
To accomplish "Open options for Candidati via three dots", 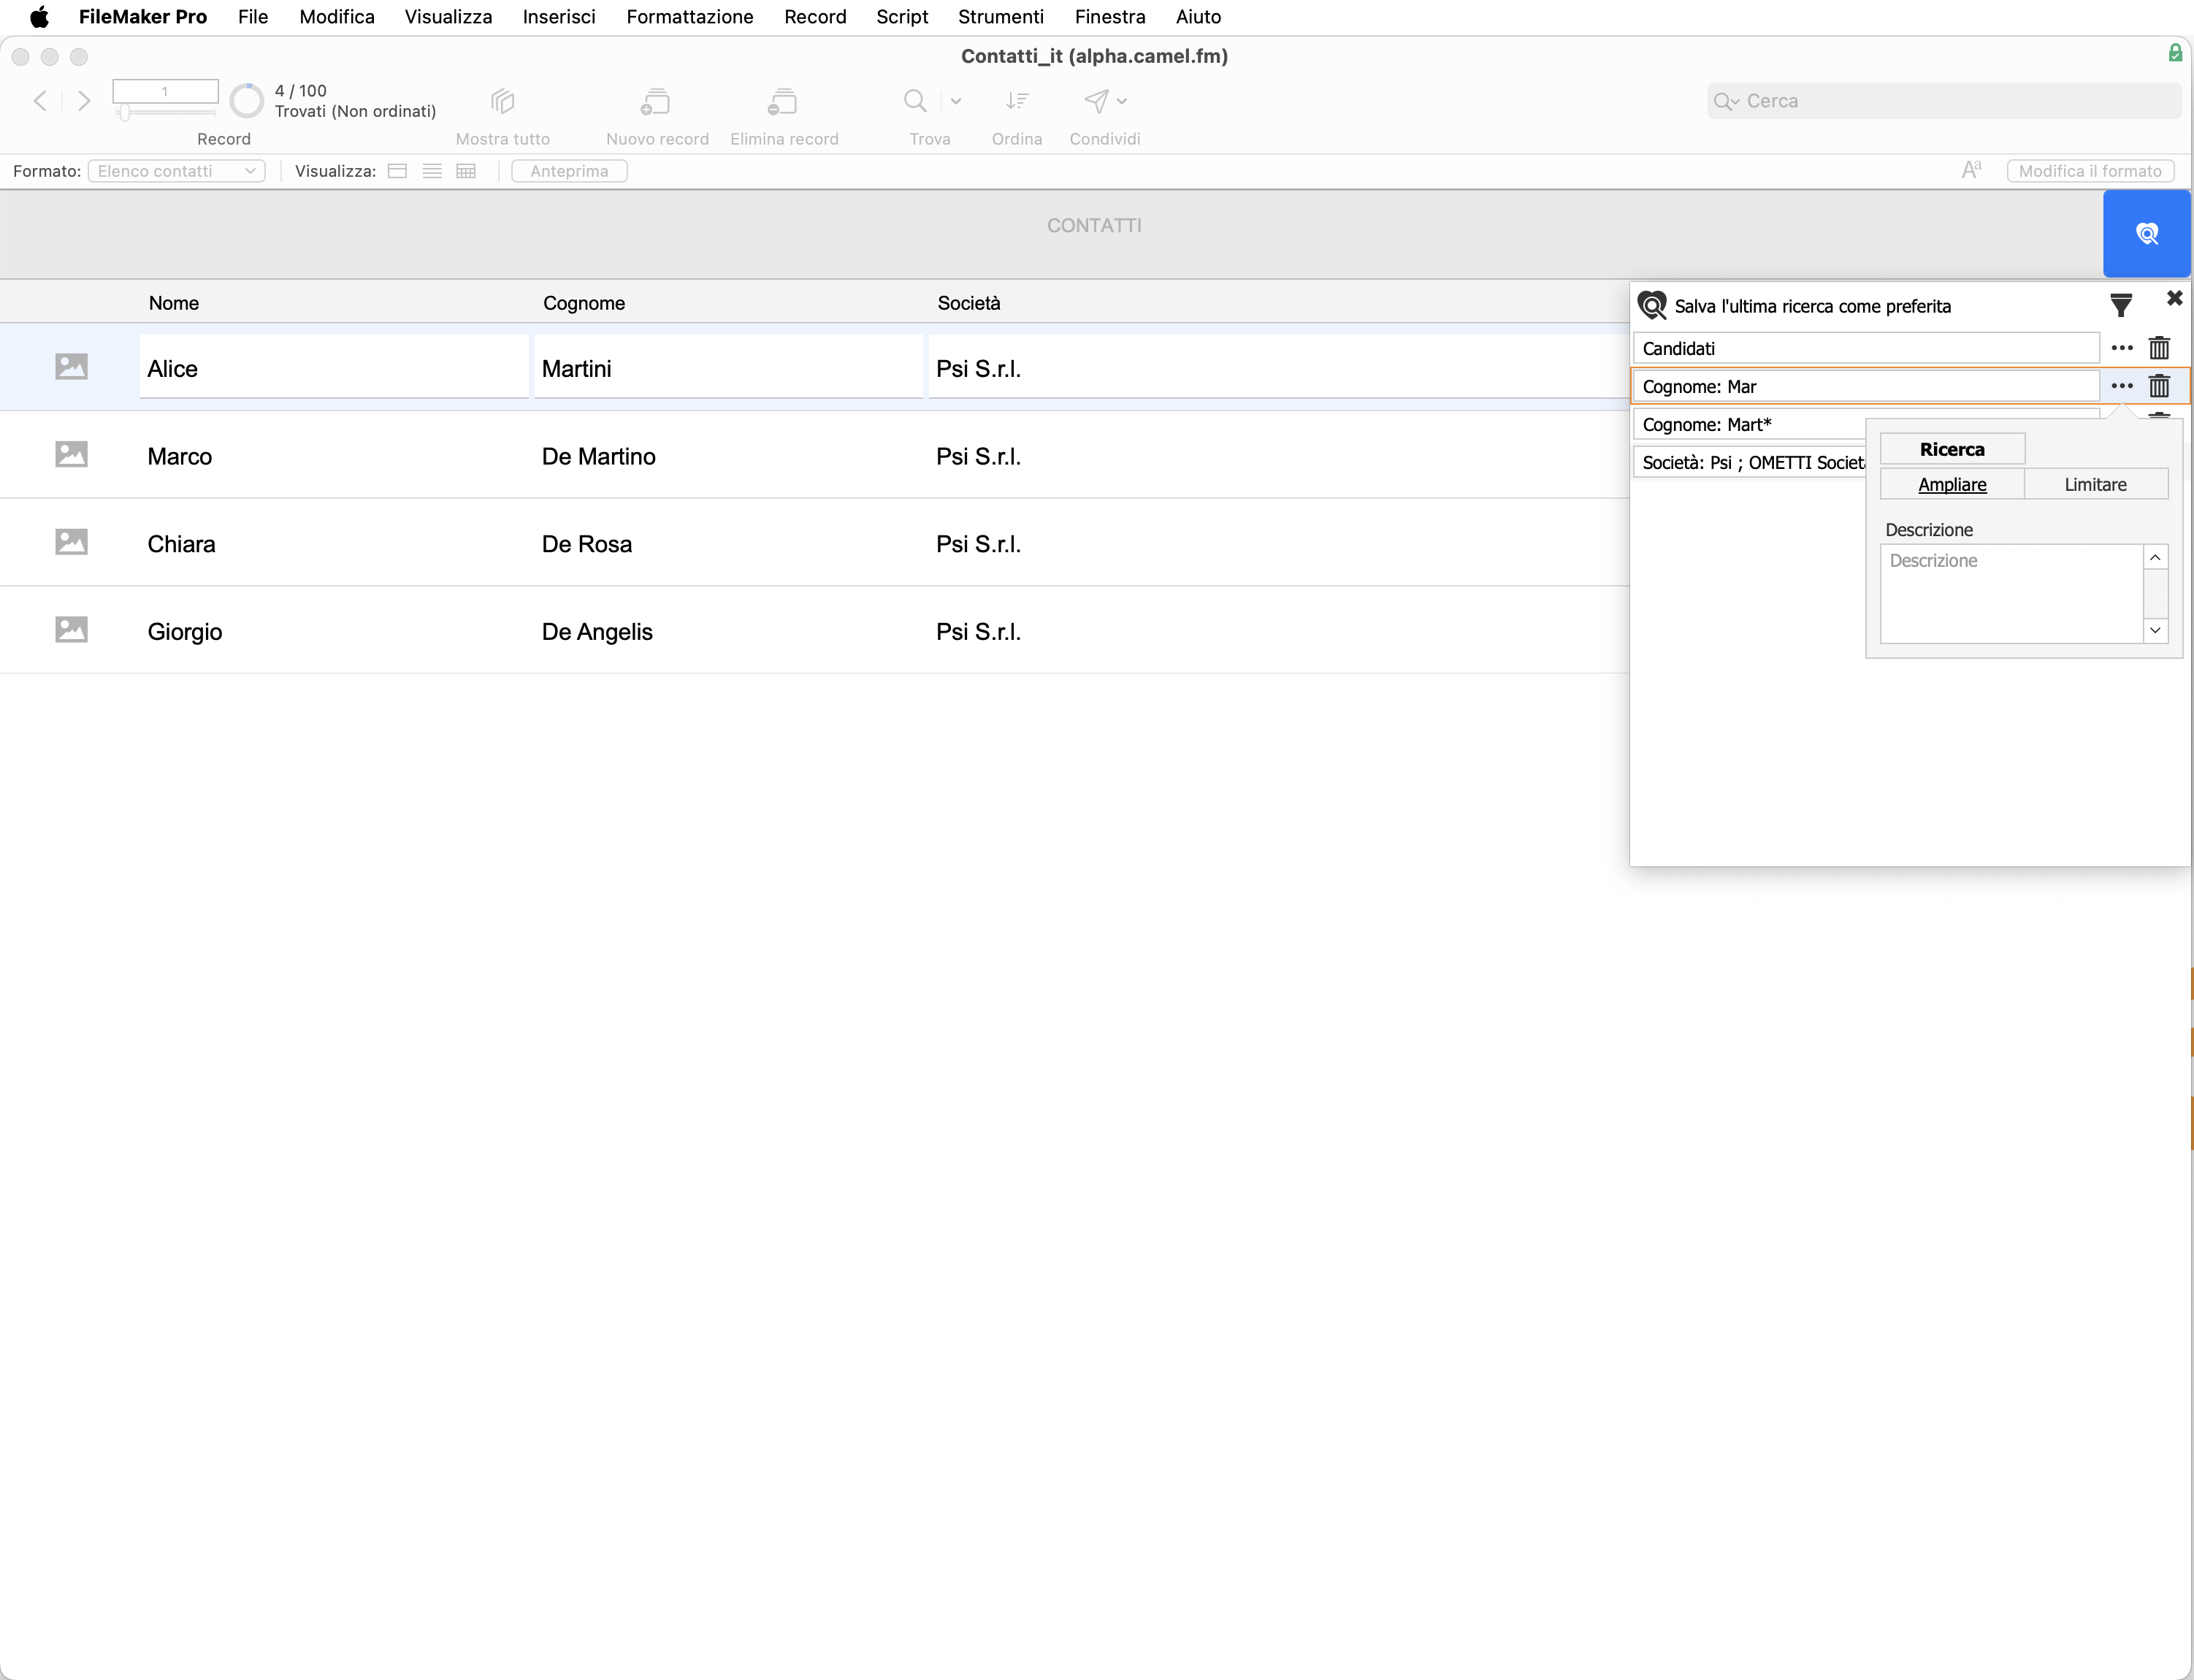I will pyautogui.click(x=2121, y=348).
